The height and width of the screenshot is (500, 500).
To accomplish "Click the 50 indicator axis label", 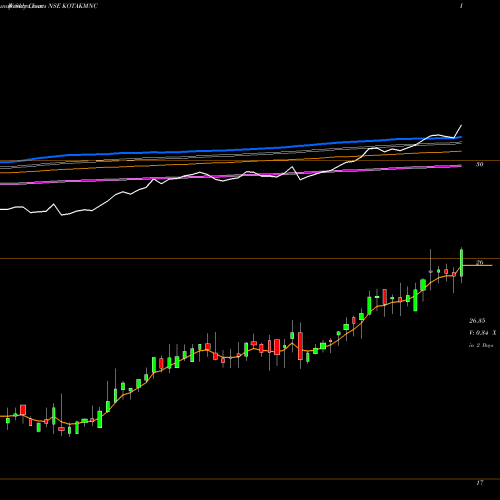I will tap(479, 164).
